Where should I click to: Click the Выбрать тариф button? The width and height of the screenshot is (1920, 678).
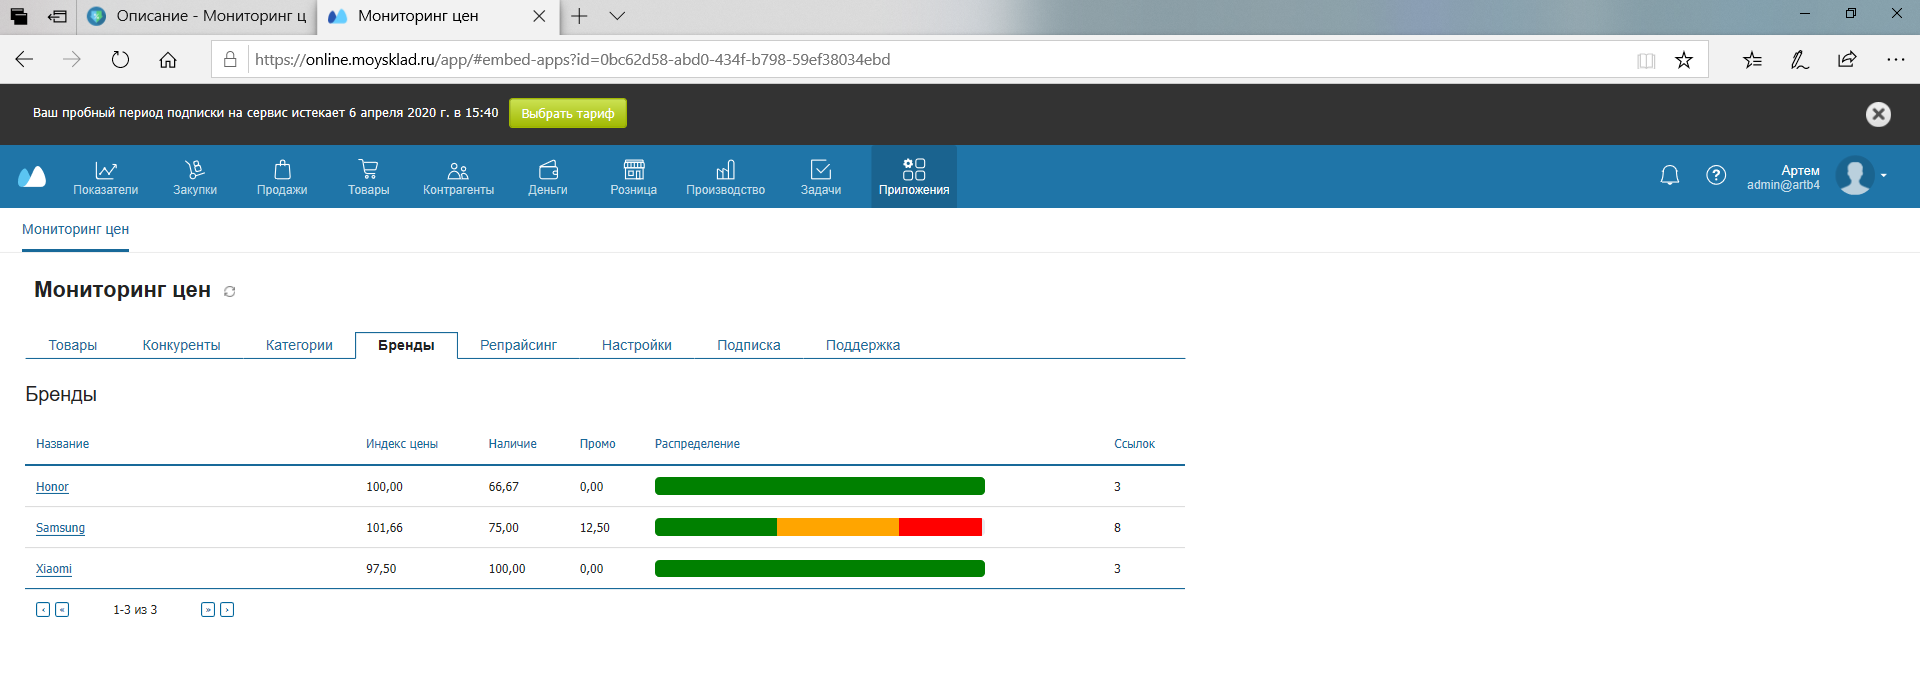568,113
